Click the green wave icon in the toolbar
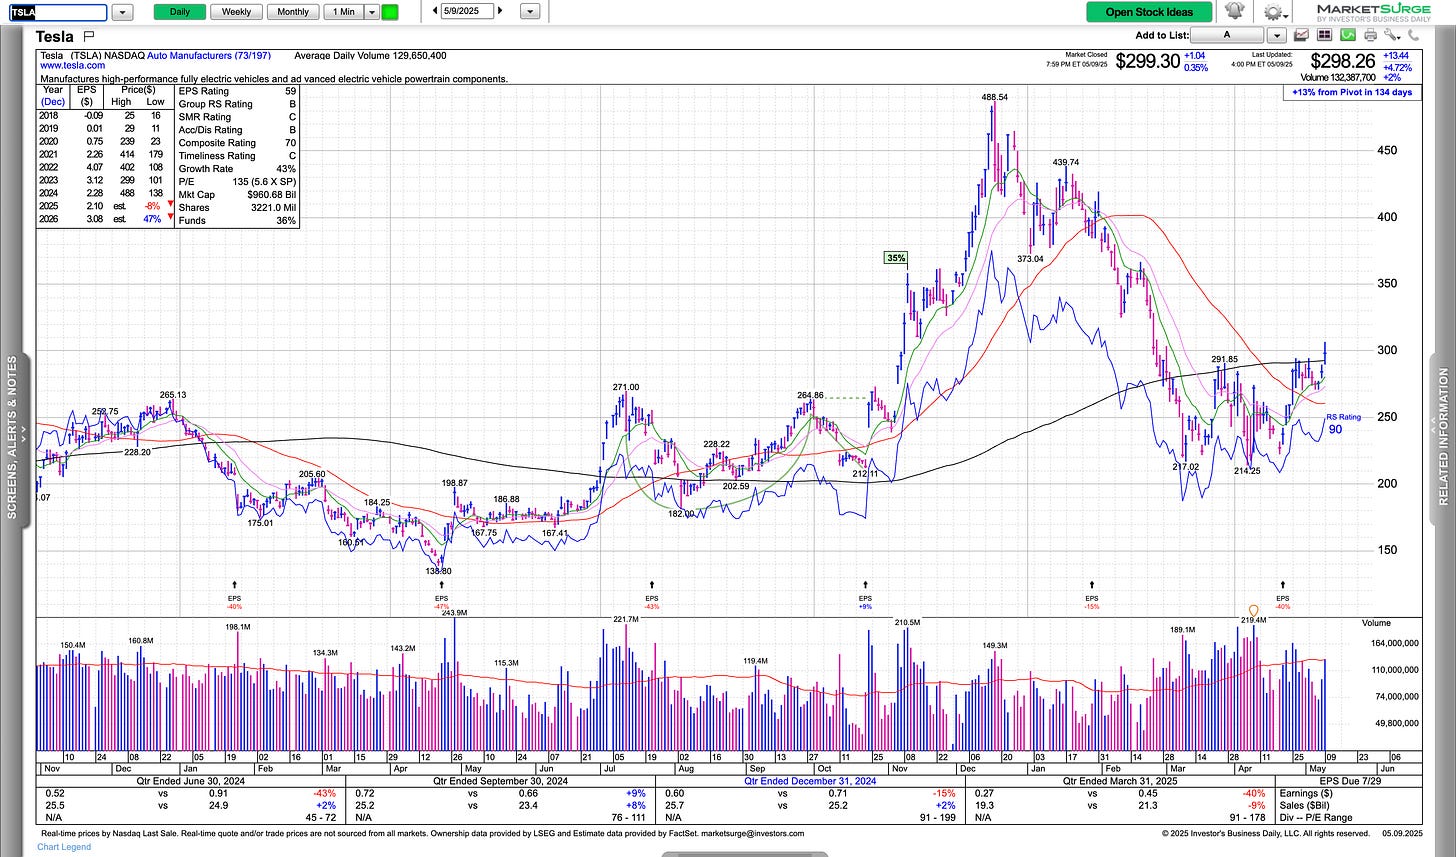1456x857 pixels. (x=1347, y=36)
